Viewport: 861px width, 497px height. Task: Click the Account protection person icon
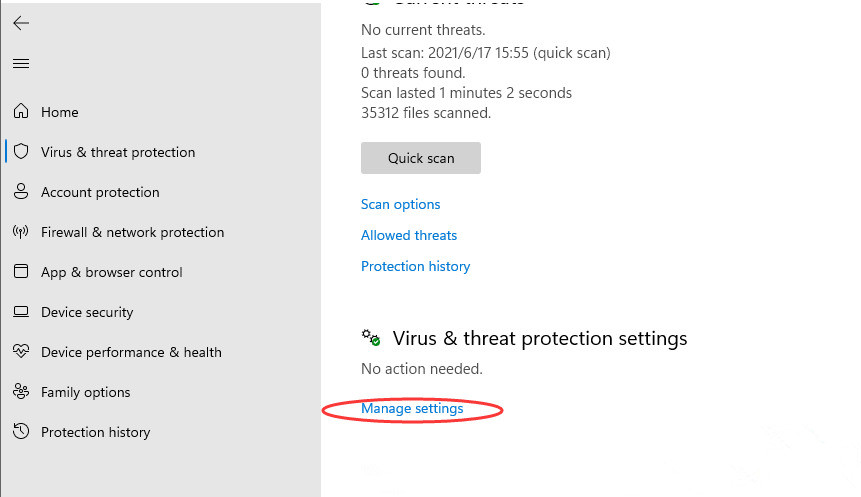coord(21,192)
